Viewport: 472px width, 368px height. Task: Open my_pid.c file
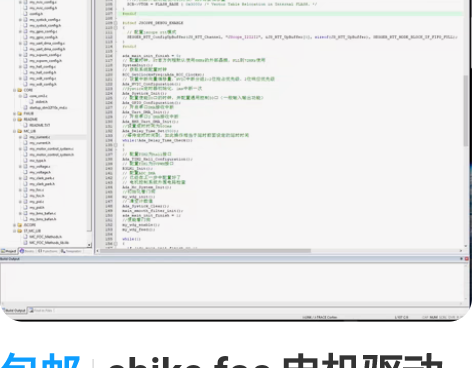(x=37, y=201)
